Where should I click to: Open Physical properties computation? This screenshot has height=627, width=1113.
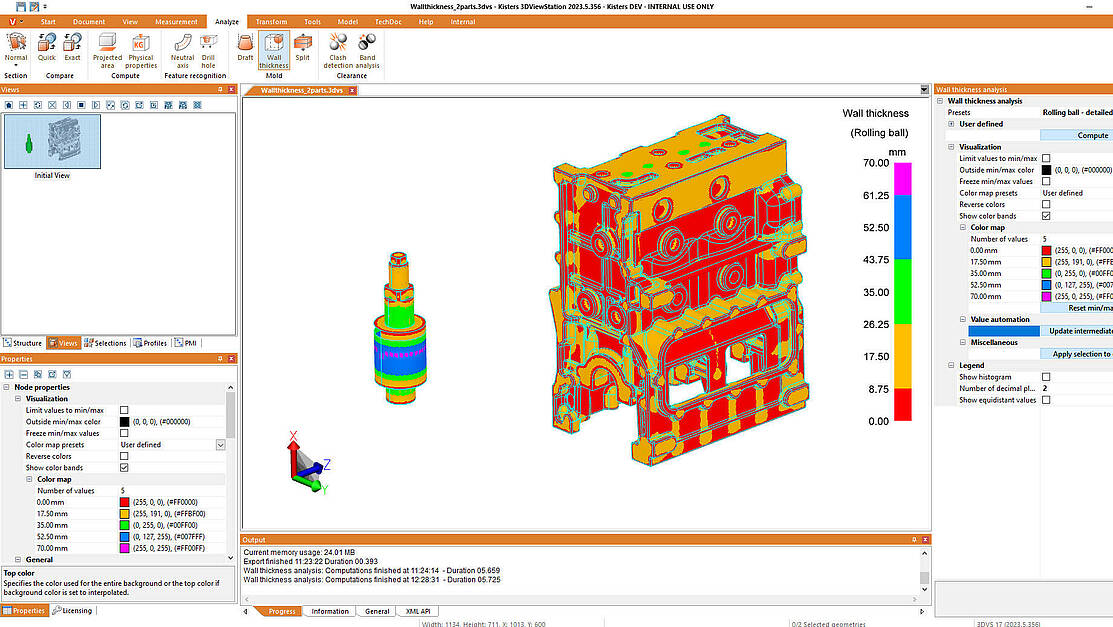[141, 51]
